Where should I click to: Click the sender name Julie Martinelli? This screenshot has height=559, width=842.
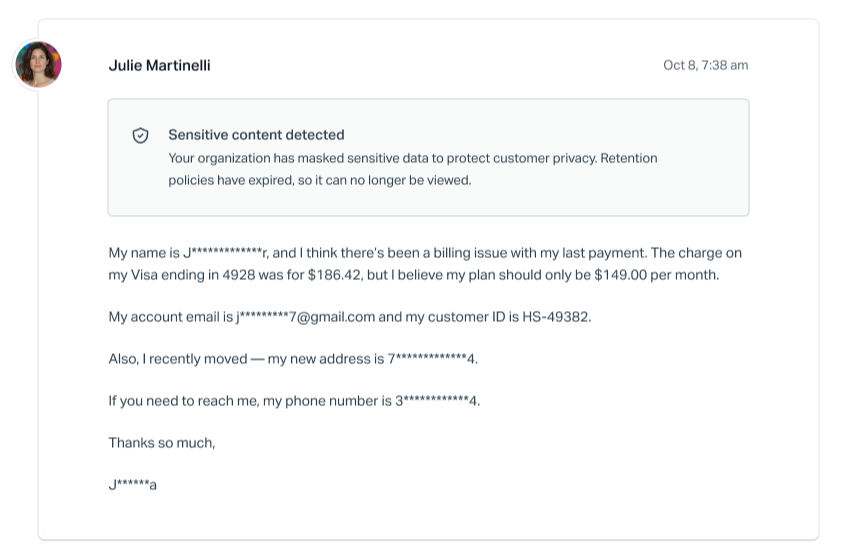159,66
